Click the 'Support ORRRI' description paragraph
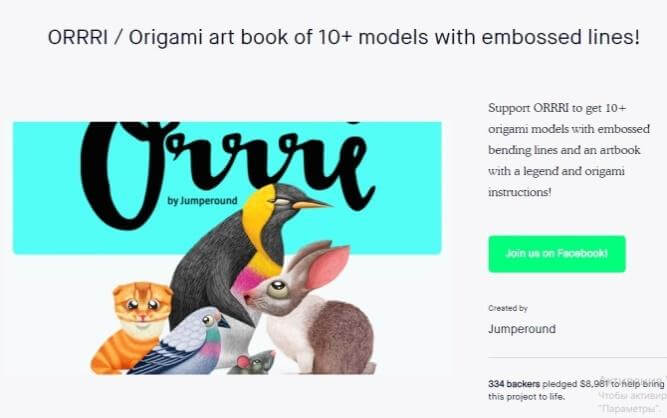 coord(569,150)
